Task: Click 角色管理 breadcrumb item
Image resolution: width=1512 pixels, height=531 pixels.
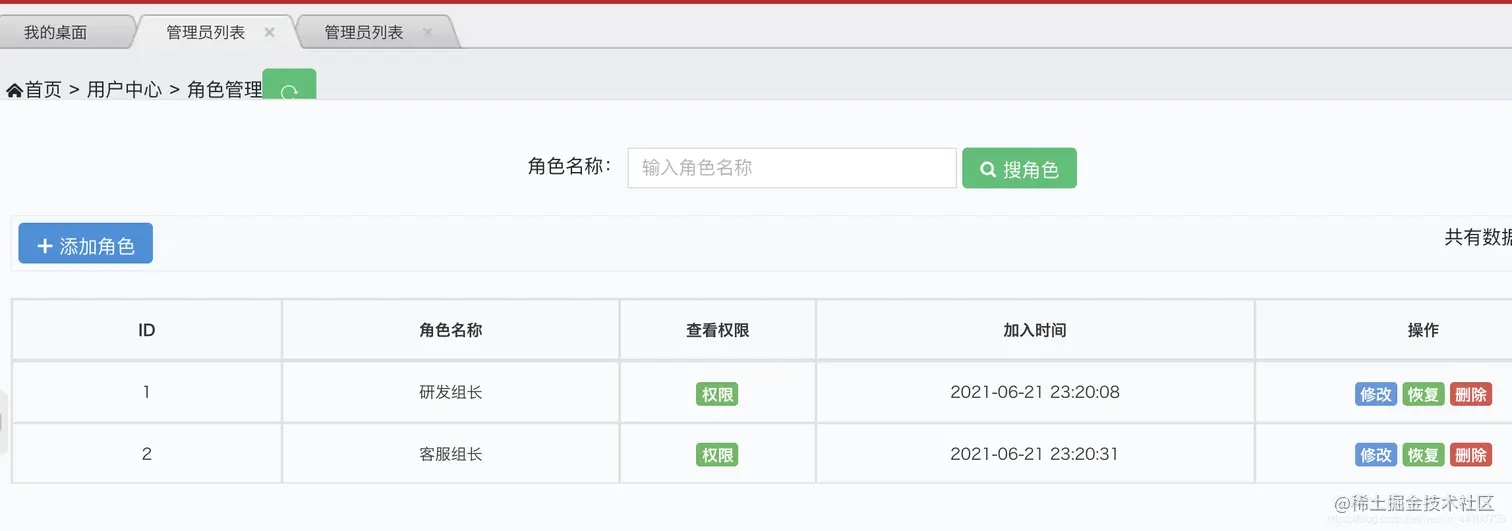Action: tap(225, 90)
